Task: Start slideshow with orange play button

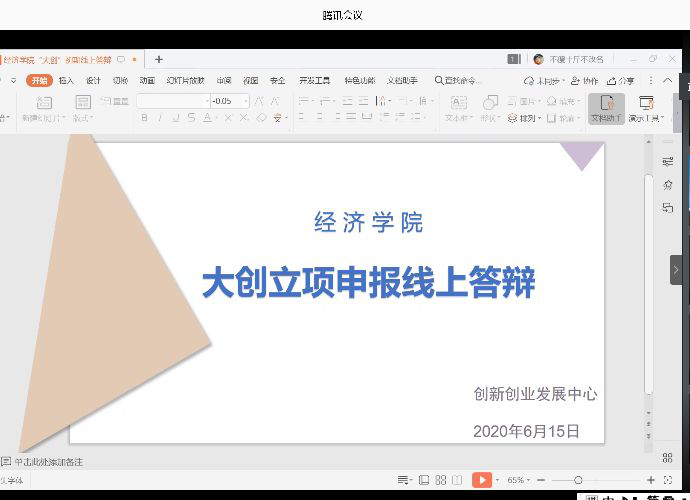Action: (481, 480)
